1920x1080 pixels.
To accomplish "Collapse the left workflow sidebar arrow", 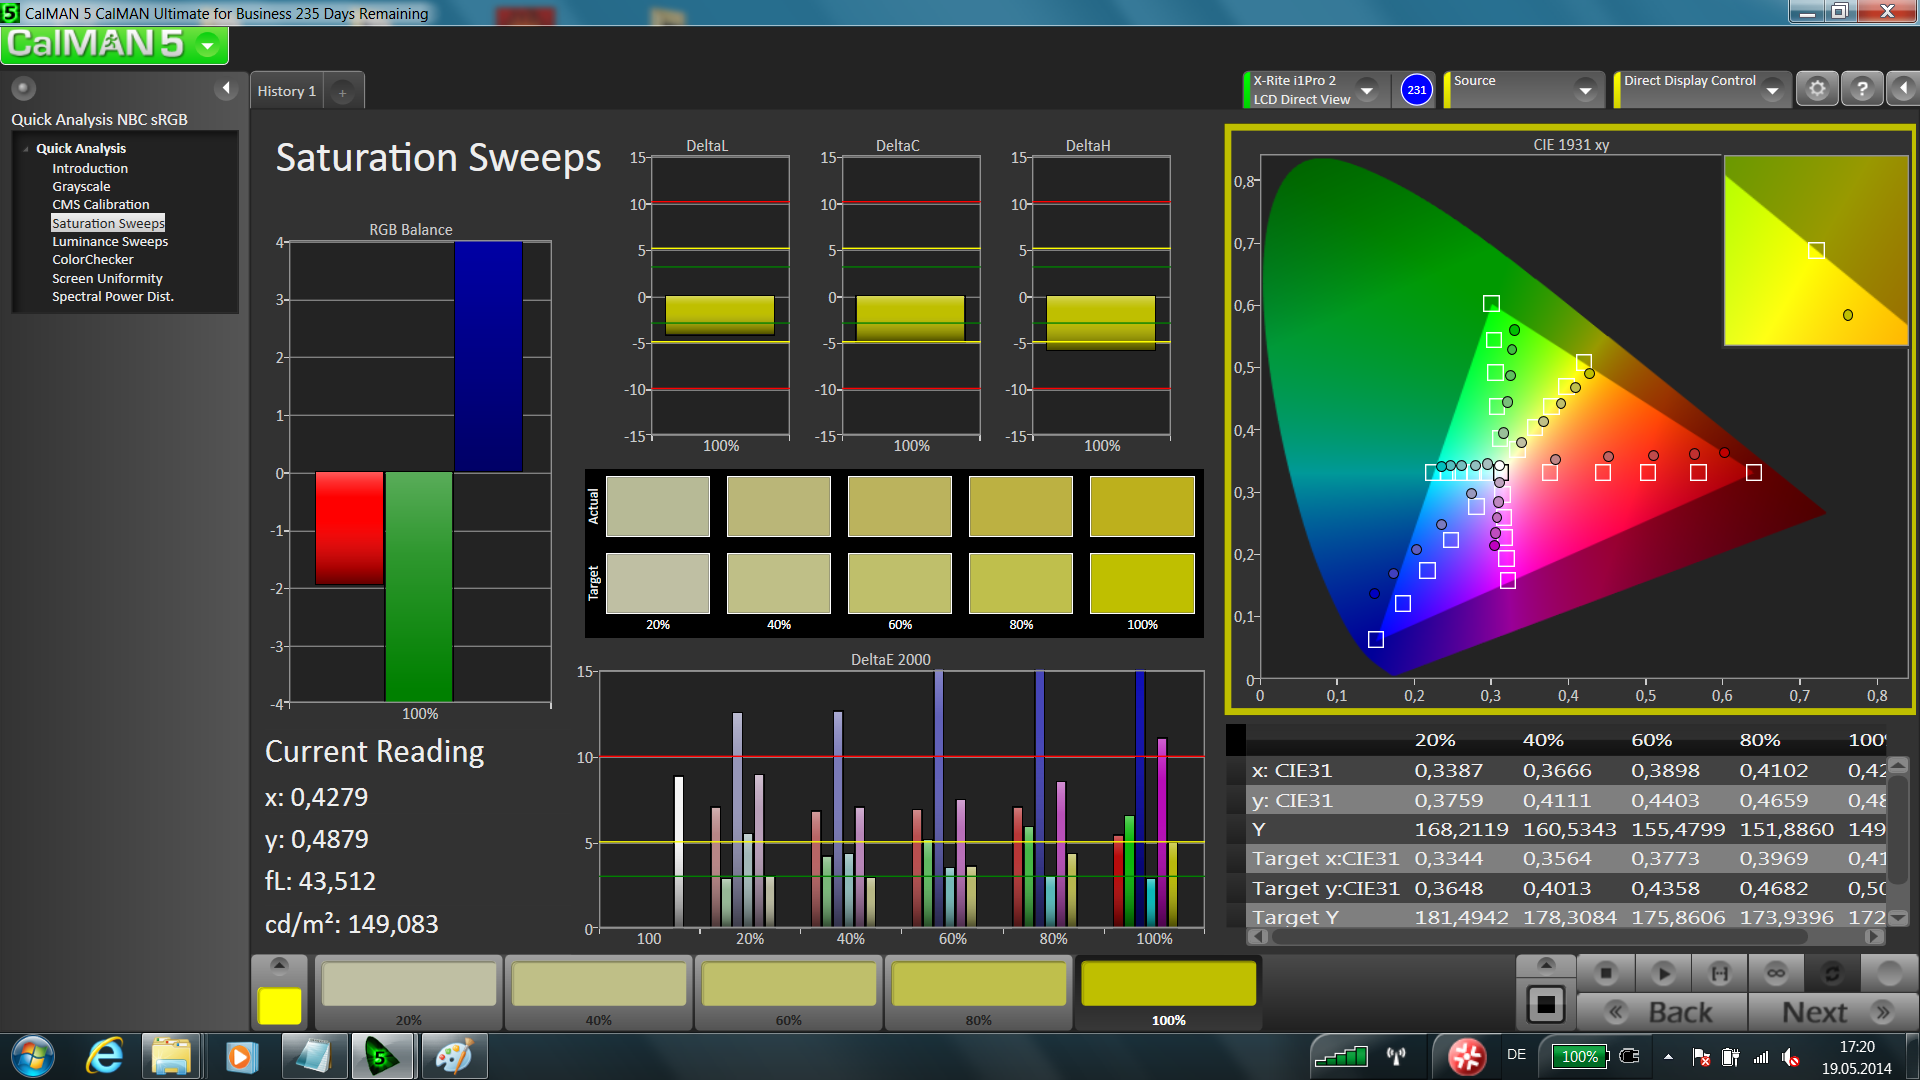I will (x=226, y=89).
